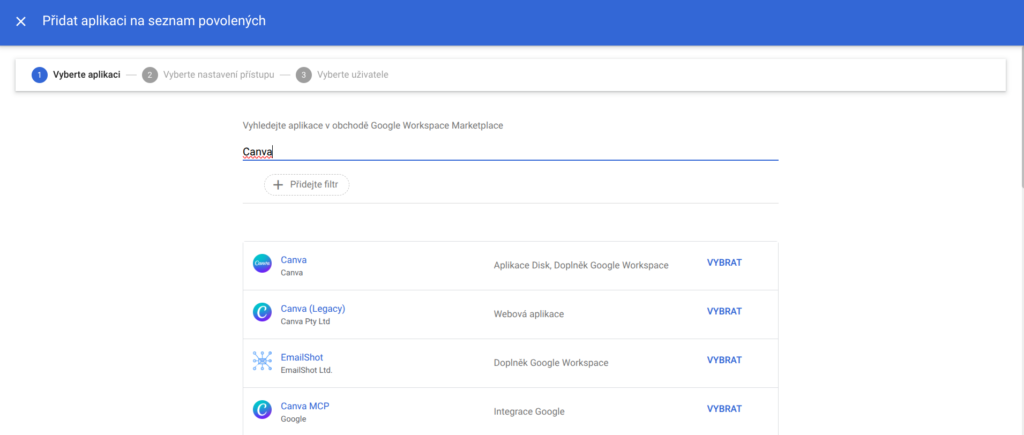1024x435 pixels.
Task: Click the EmailShot app icon
Action: [x=262, y=362]
